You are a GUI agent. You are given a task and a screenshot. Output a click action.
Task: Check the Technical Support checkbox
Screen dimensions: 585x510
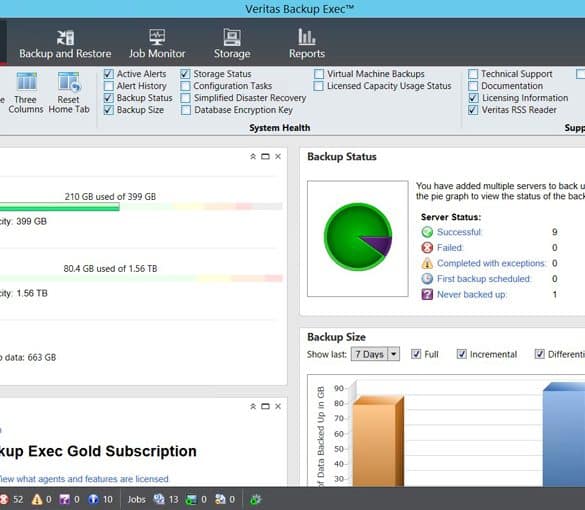[473, 74]
